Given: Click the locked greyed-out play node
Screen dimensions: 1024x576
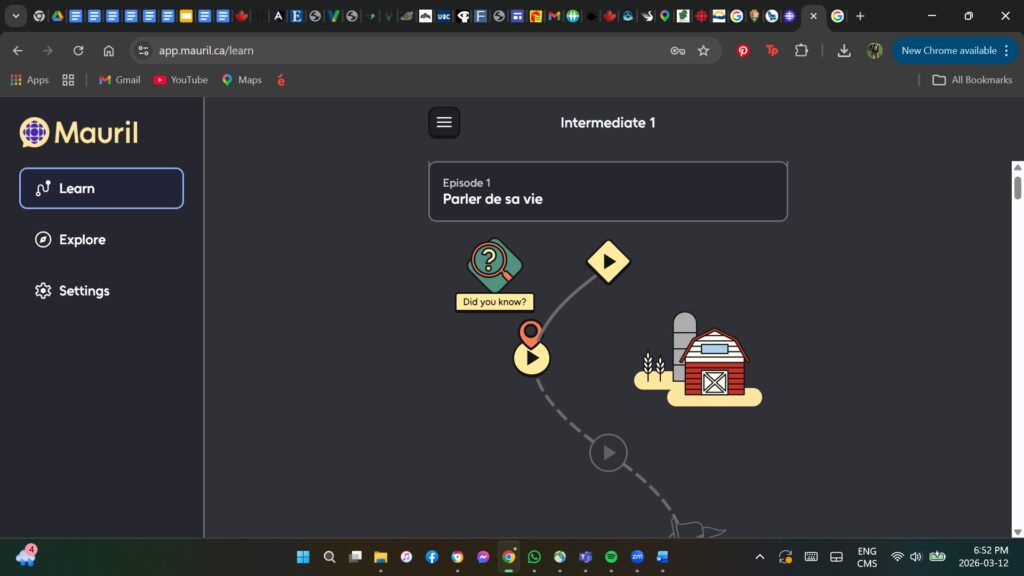Looking at the screenshot, I should 608,453.
